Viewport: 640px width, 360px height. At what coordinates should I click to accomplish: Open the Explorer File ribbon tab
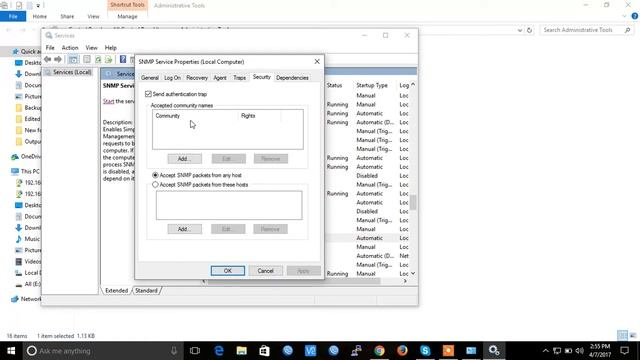click(13, 16)
